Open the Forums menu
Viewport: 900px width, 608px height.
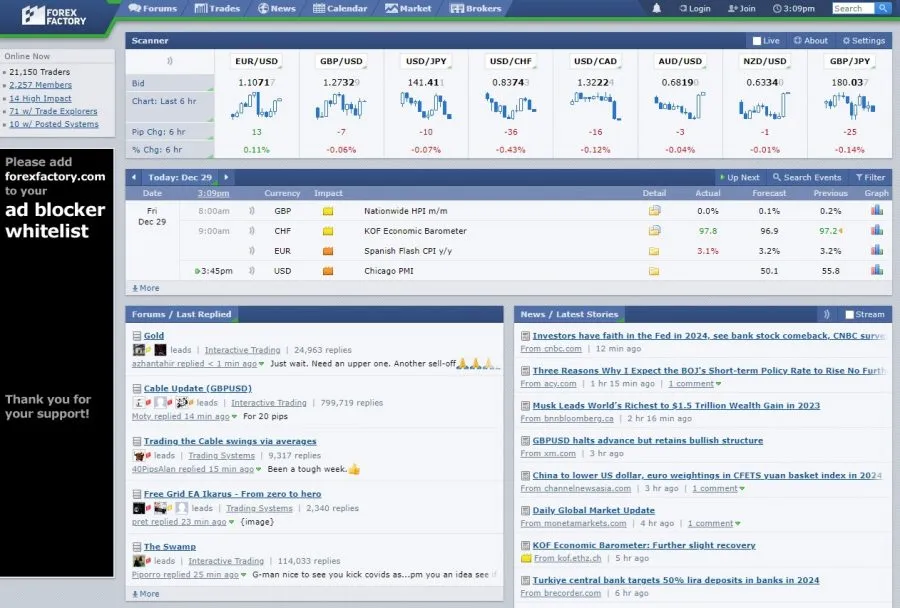[x=153, y=8]
